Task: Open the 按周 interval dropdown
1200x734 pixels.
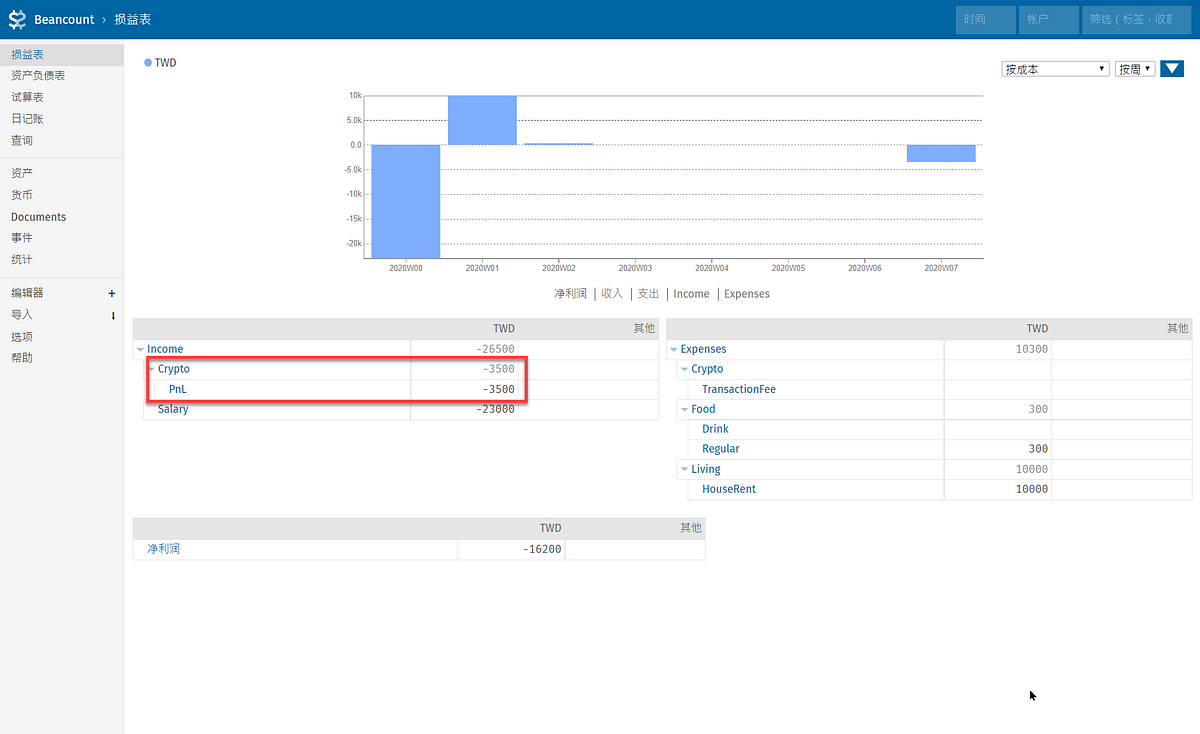Action: coord(1135,69)
